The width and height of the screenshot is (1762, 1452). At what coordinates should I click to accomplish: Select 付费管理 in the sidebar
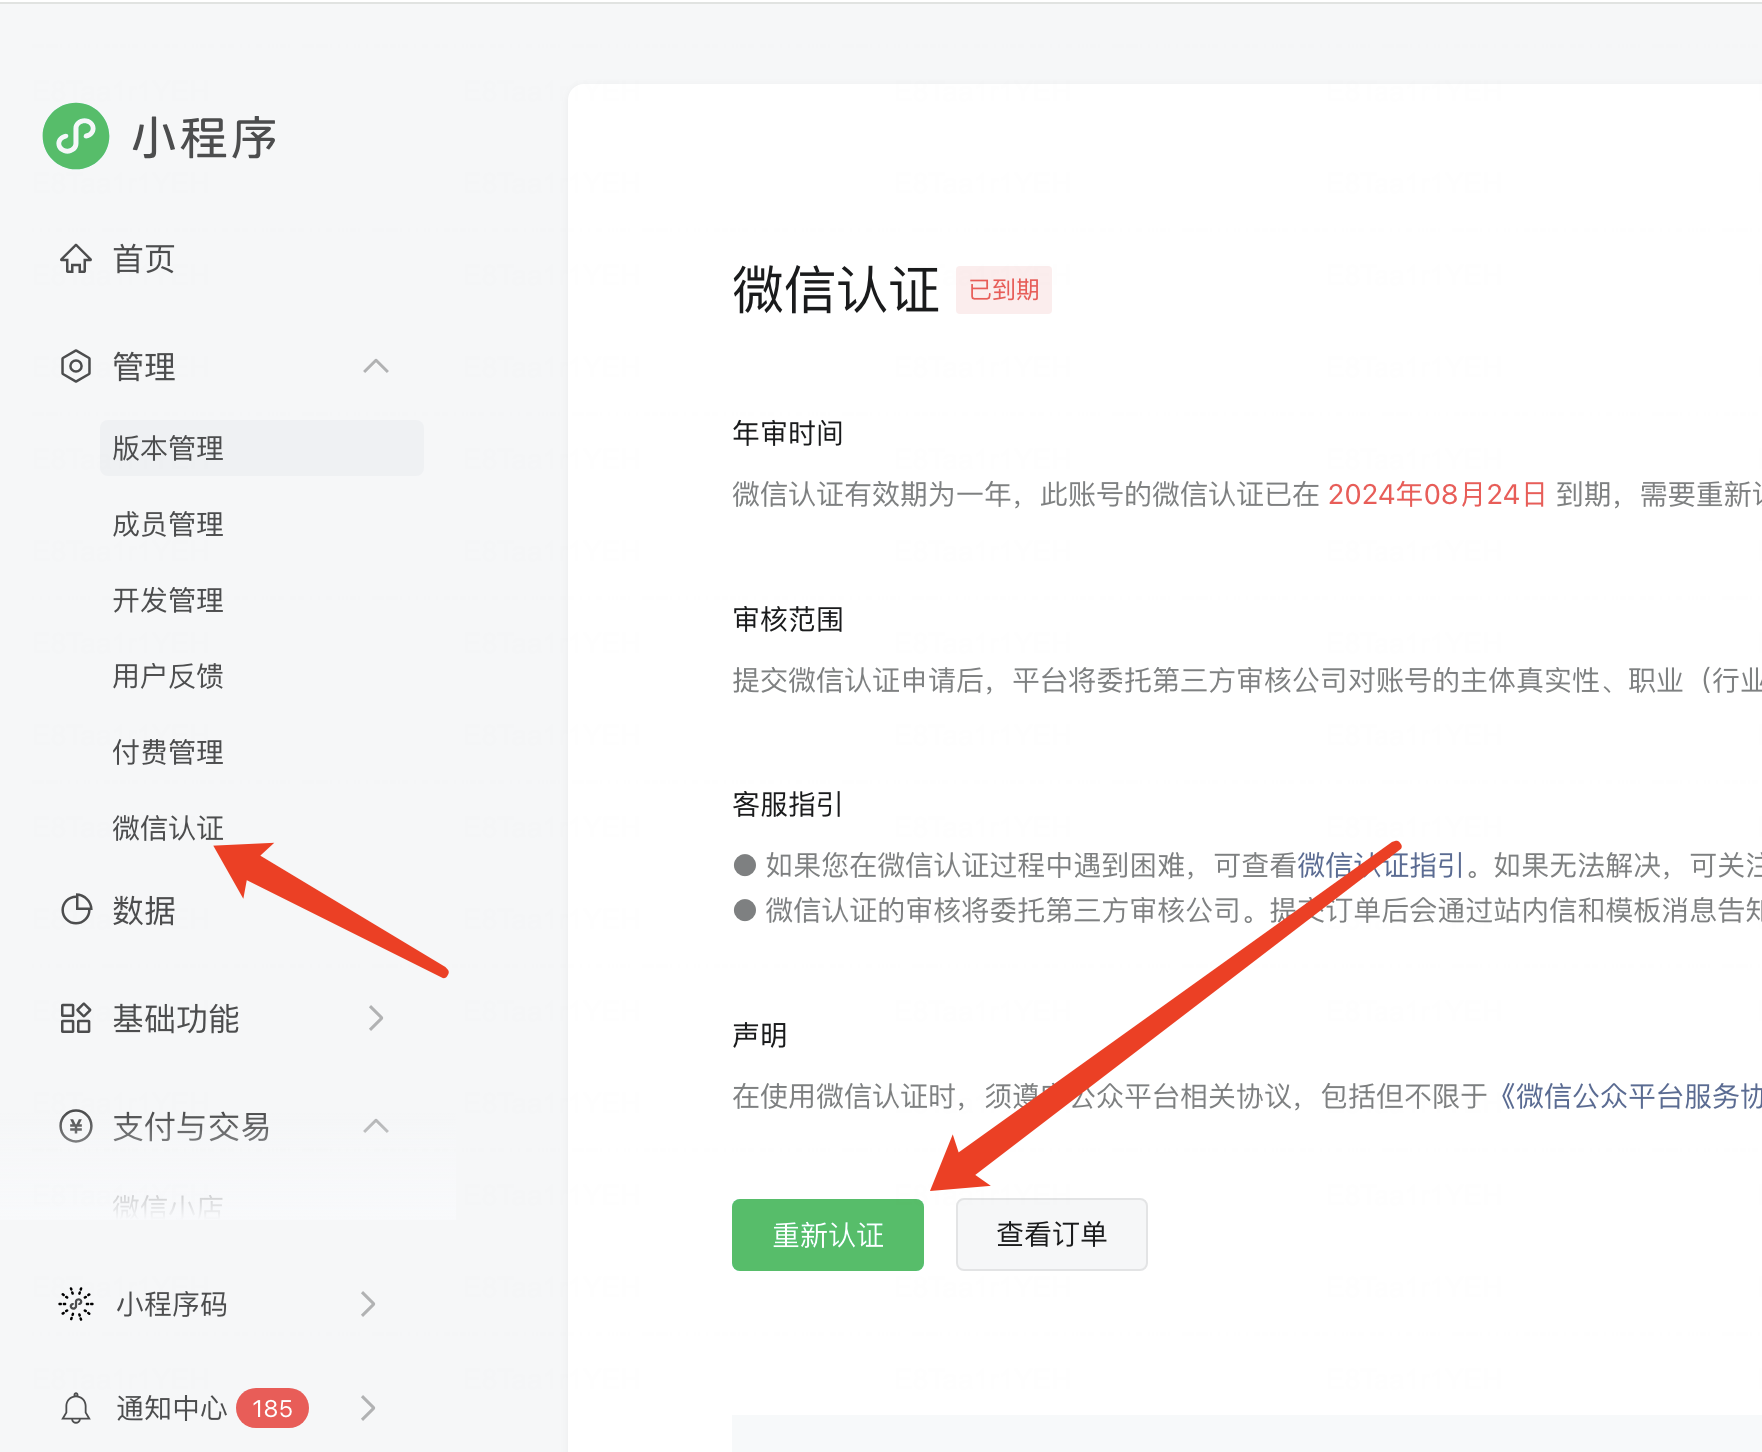click(168, 752)
